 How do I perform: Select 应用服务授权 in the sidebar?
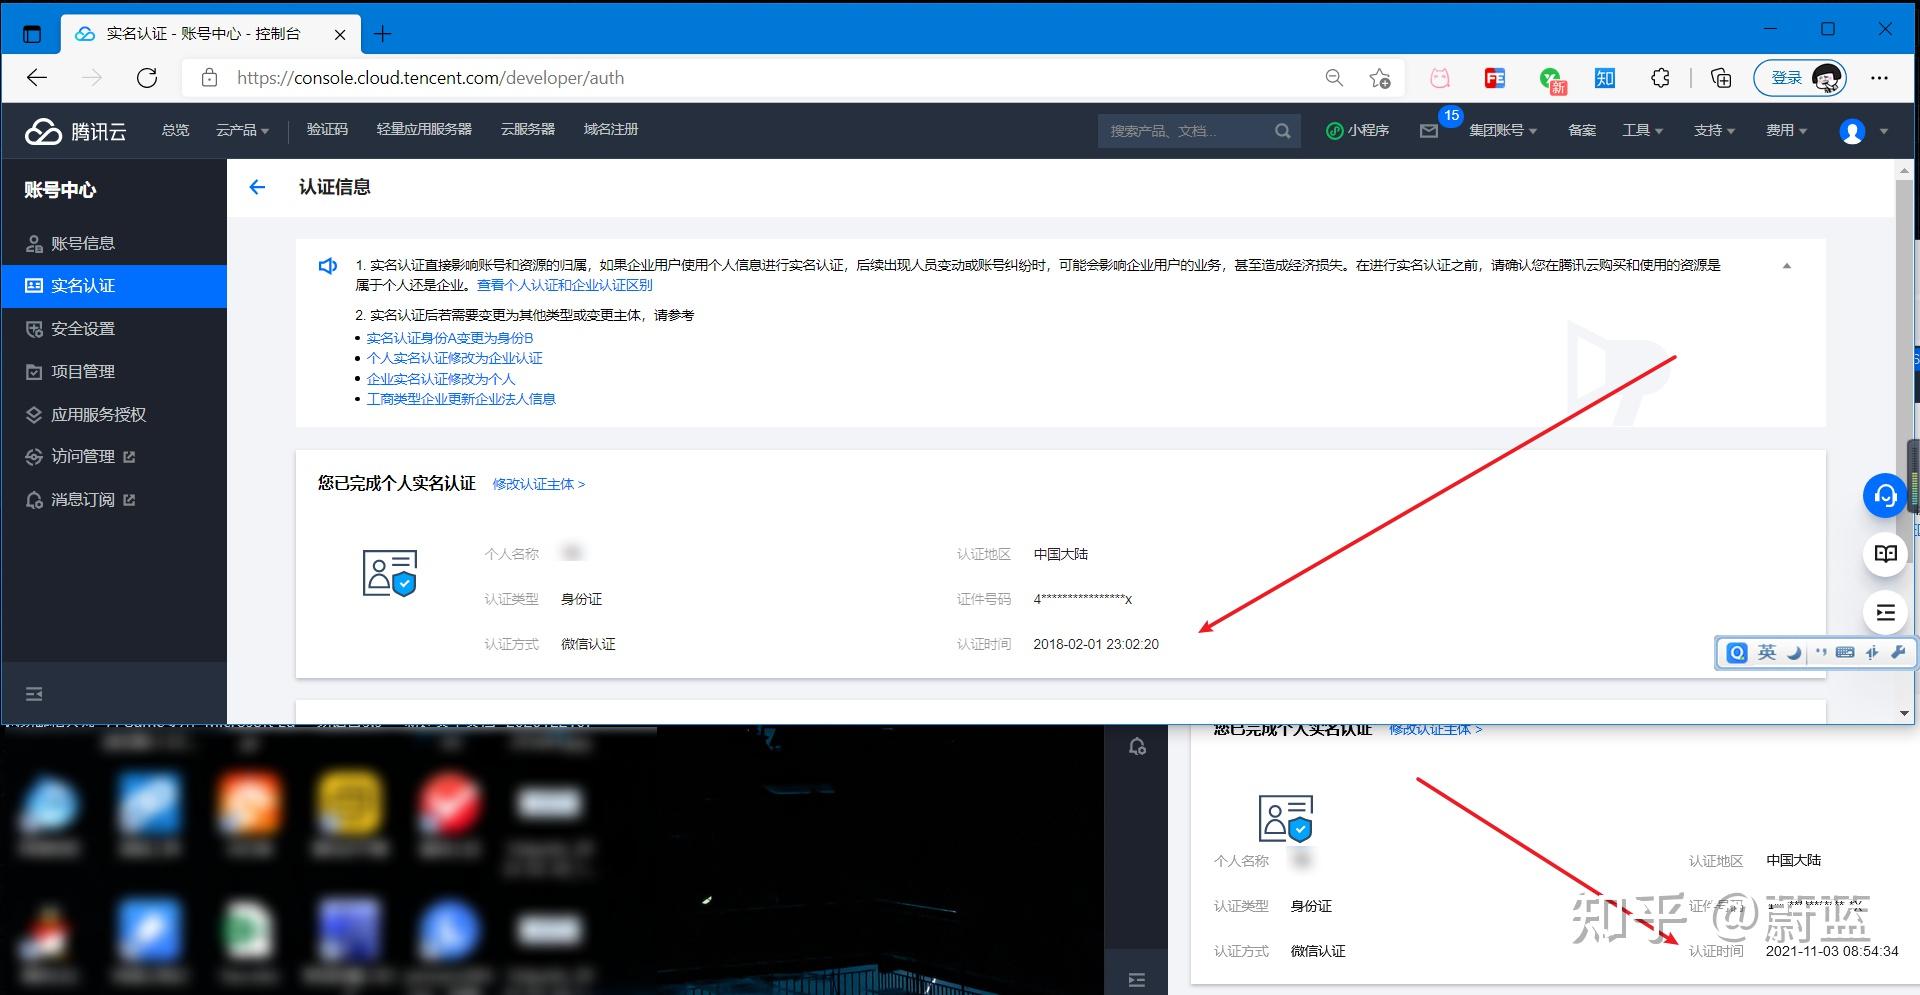[114, 415]
